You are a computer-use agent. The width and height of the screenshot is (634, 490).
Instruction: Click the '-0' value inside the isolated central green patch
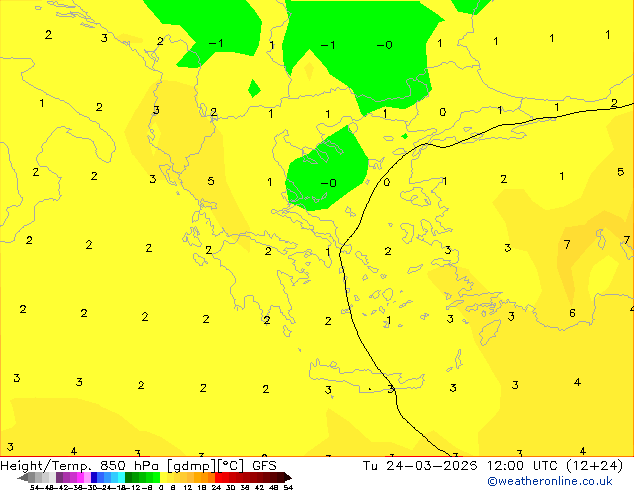click(x=328, y=183)
